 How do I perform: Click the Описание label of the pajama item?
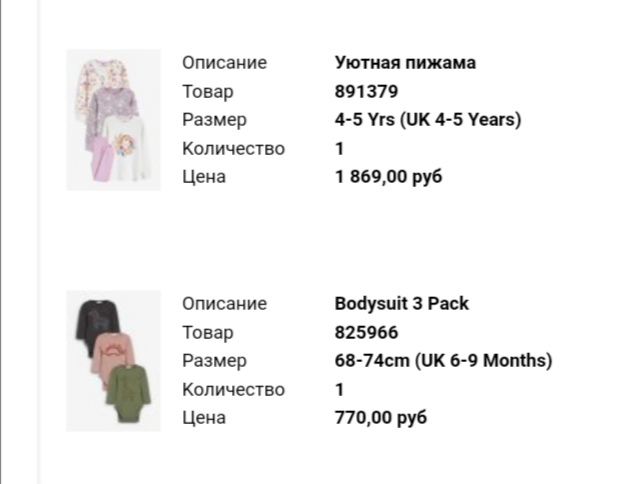point(224,62)
